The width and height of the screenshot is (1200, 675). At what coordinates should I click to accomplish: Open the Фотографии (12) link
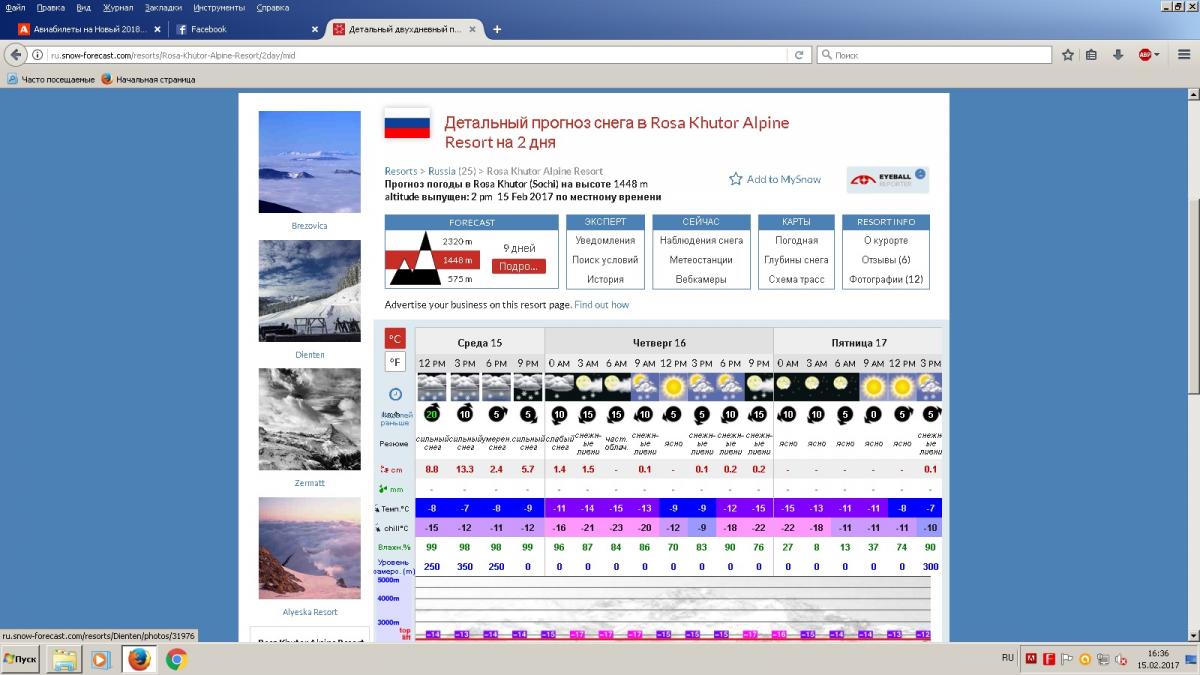(886, 279)
